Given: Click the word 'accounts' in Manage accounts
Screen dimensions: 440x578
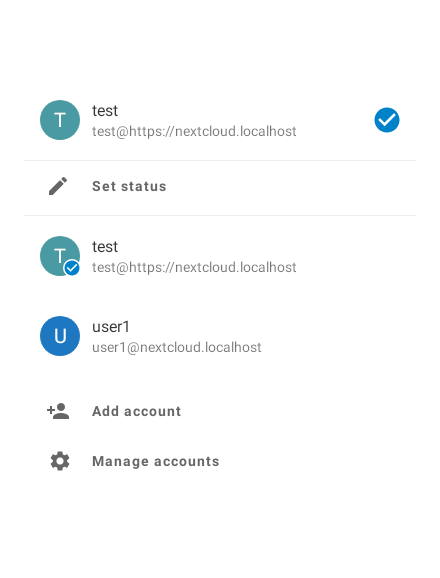Looking at the screenshot, I should click(x=186, y=461).
